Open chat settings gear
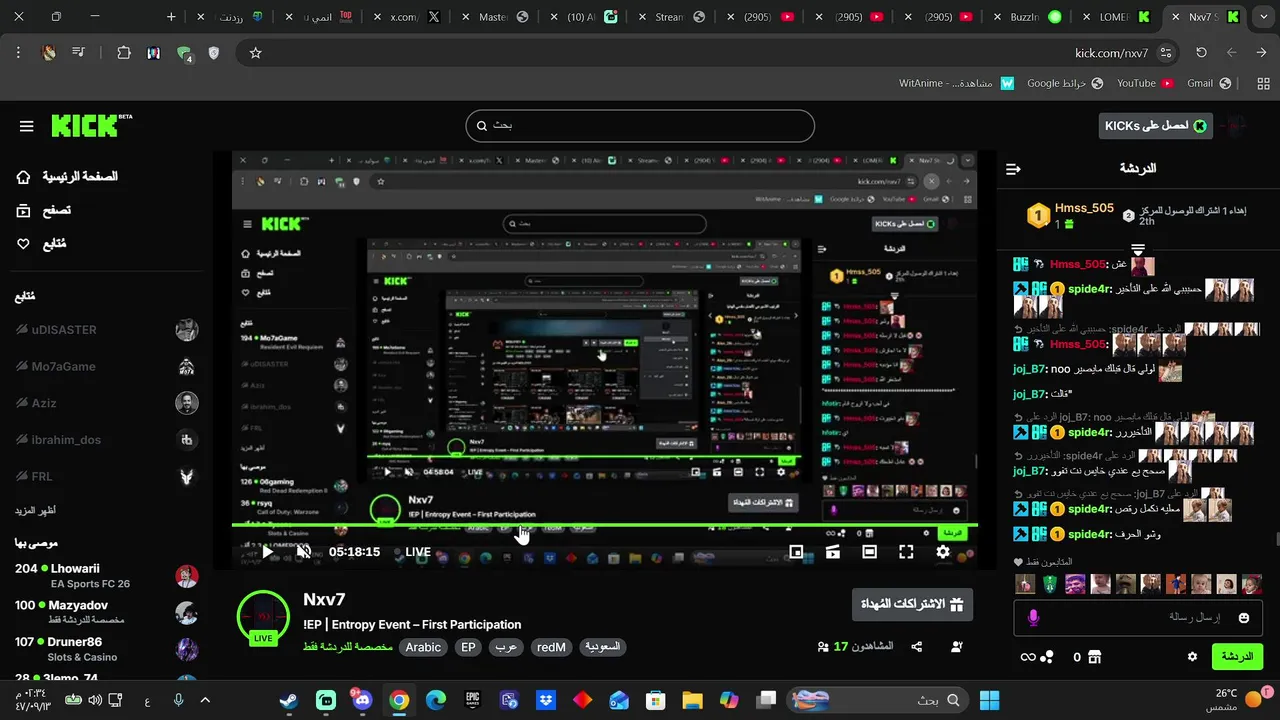 pyautogui.click(x=1192, y=657)
